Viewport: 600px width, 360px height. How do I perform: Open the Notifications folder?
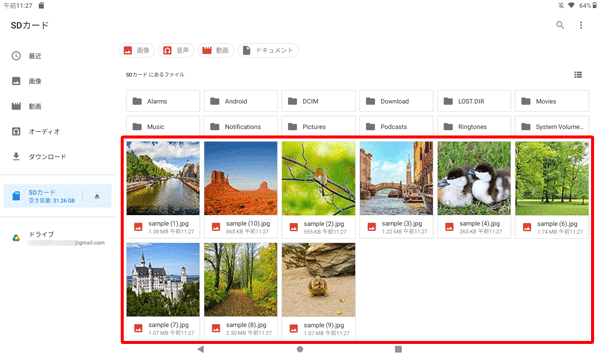(x=241, y=125)
